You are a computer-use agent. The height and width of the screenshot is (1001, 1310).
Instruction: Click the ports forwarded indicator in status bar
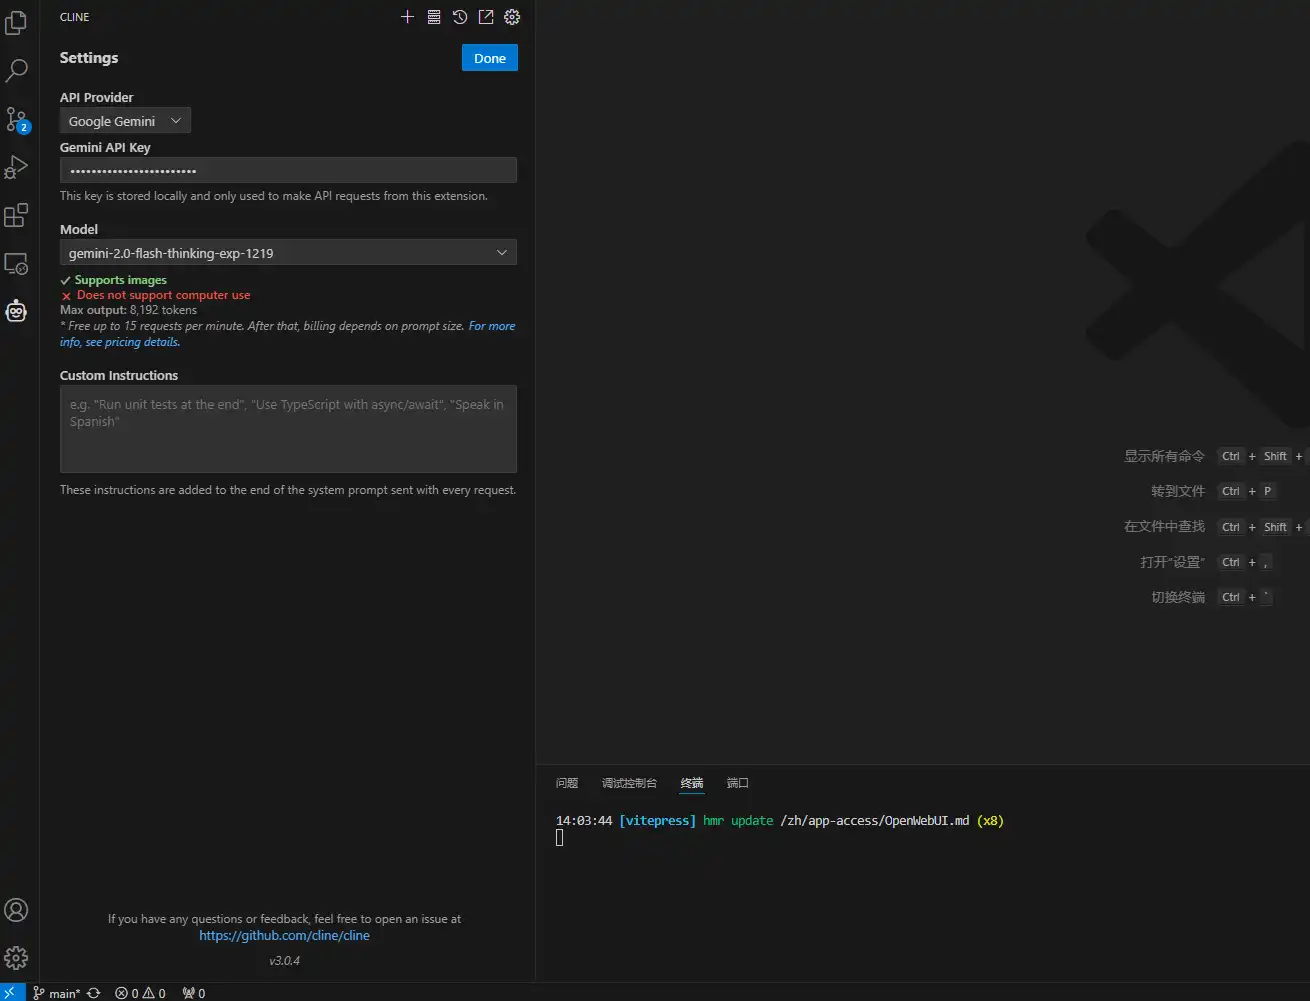pyautogui.click(x=193, y=993)
